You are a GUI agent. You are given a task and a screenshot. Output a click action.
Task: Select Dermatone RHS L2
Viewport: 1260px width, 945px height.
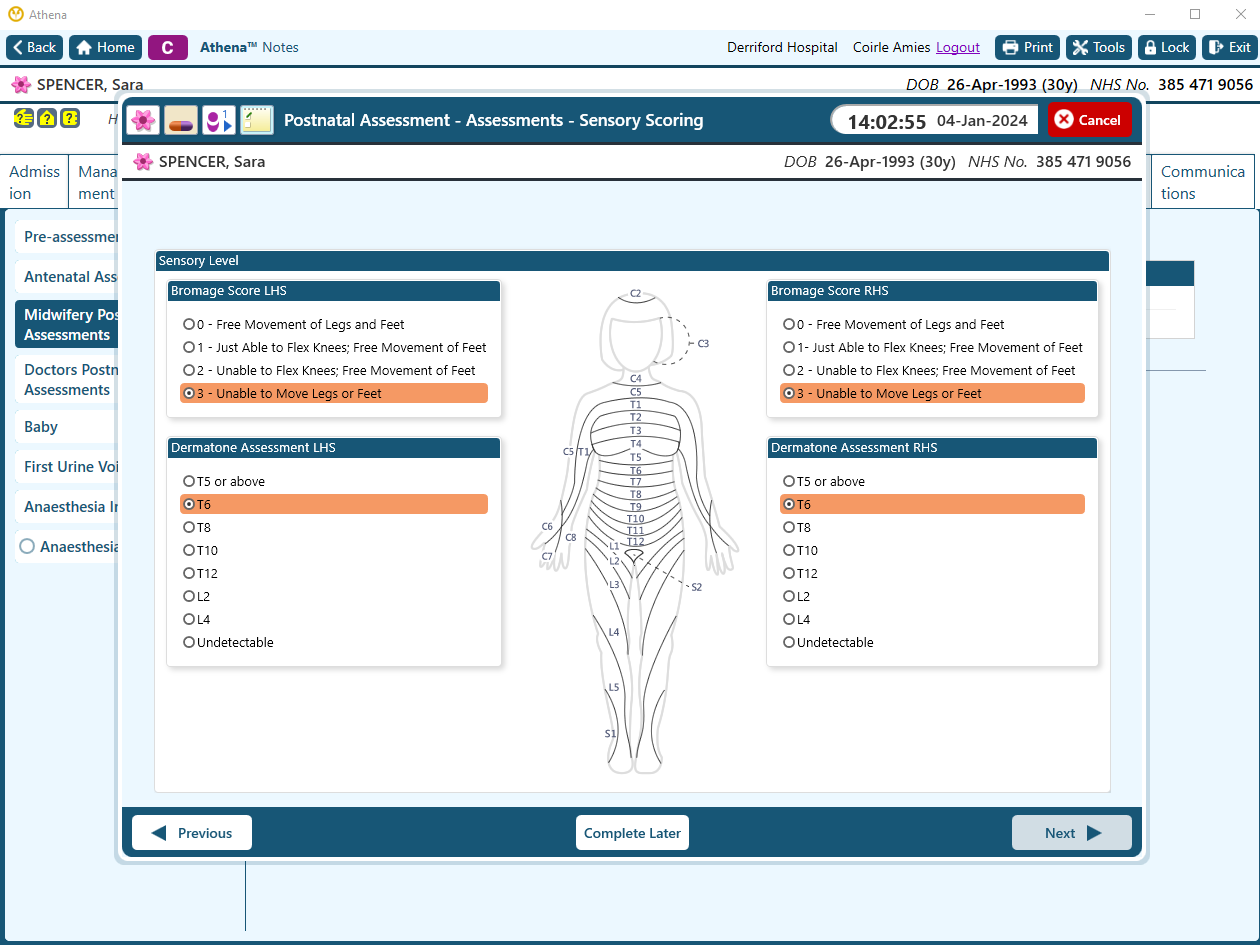click(932, 596)
